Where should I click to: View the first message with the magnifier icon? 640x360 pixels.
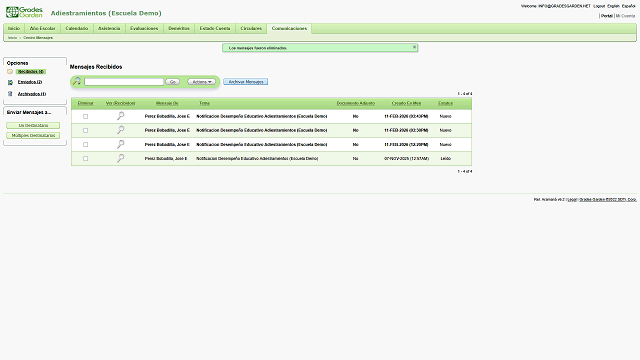click(x=120, y=116)
